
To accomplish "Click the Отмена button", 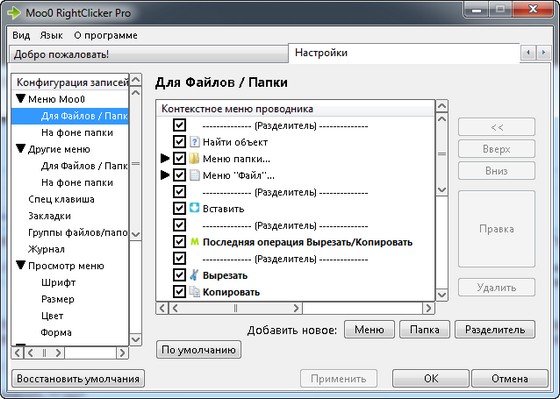I will point(510,379).
